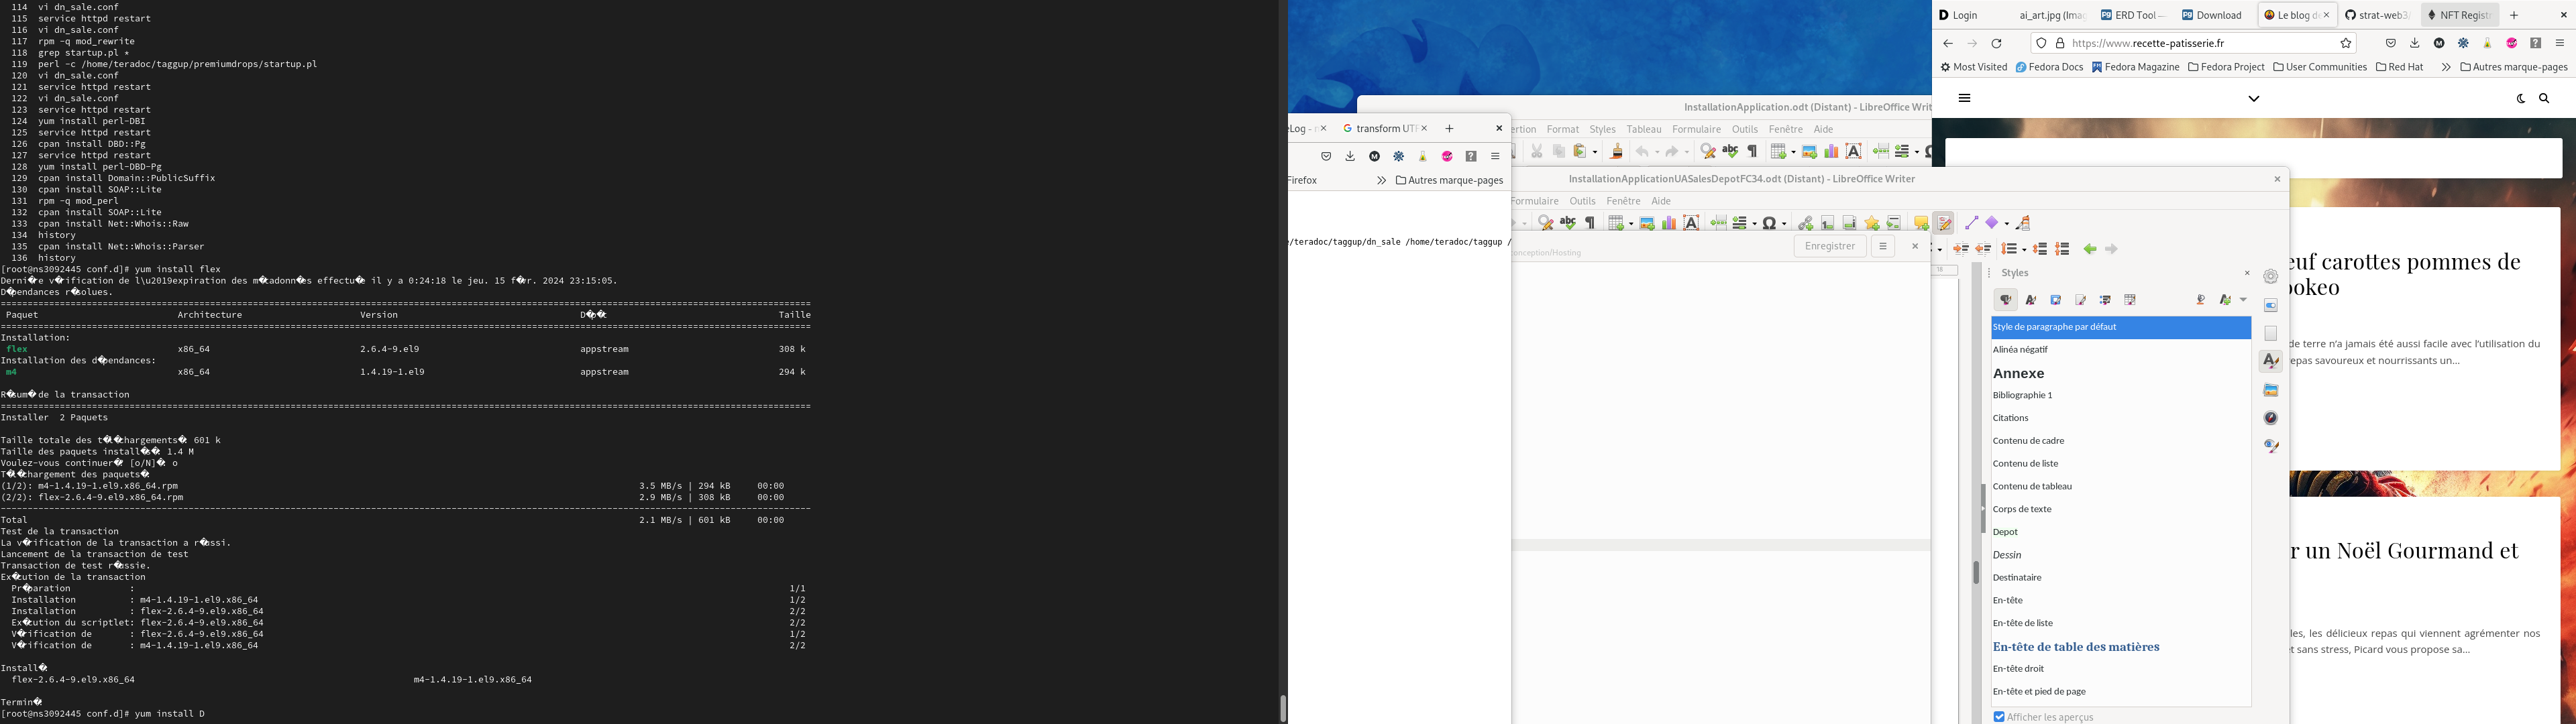The width and height of the screenshot is (2576, 724).
Task: Toggle the Afficher les aperçus checkbox
Action: tap(1999, 717)
